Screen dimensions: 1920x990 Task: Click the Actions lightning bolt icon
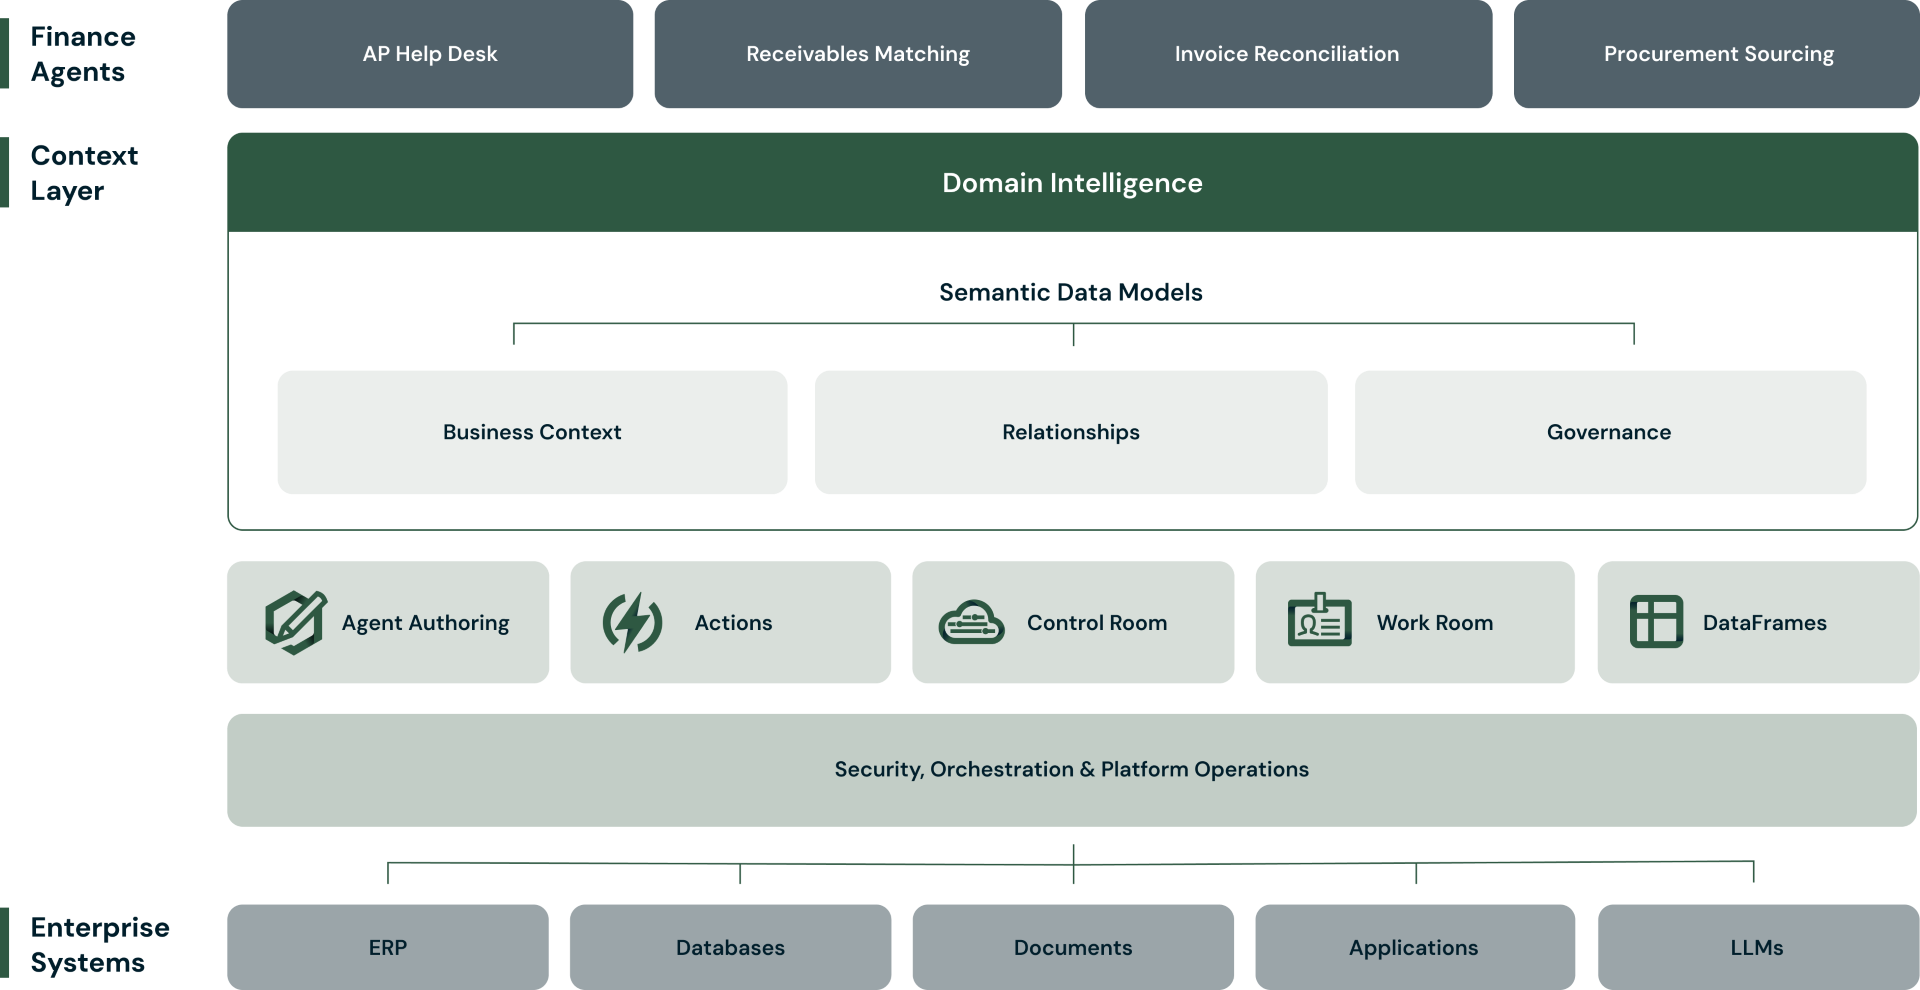click(632, 622)
